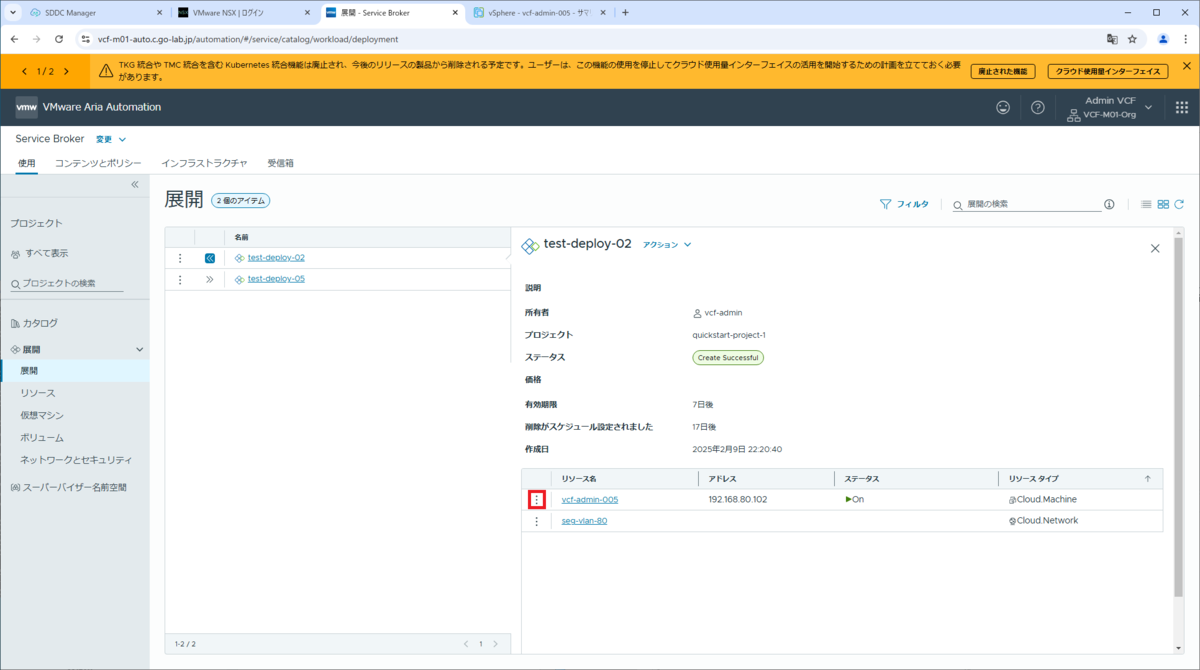This screenshot has height=670, width=1200.
Task: Collapse the 展開 sidebar section
Action: click(x=139, y=350)
